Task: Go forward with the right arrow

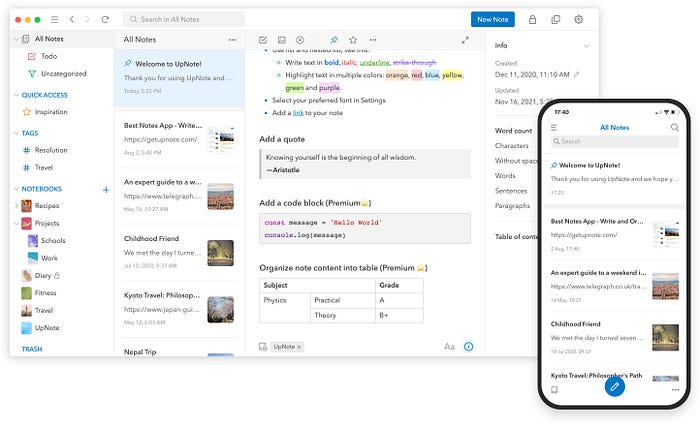Action: click(87, 19)
